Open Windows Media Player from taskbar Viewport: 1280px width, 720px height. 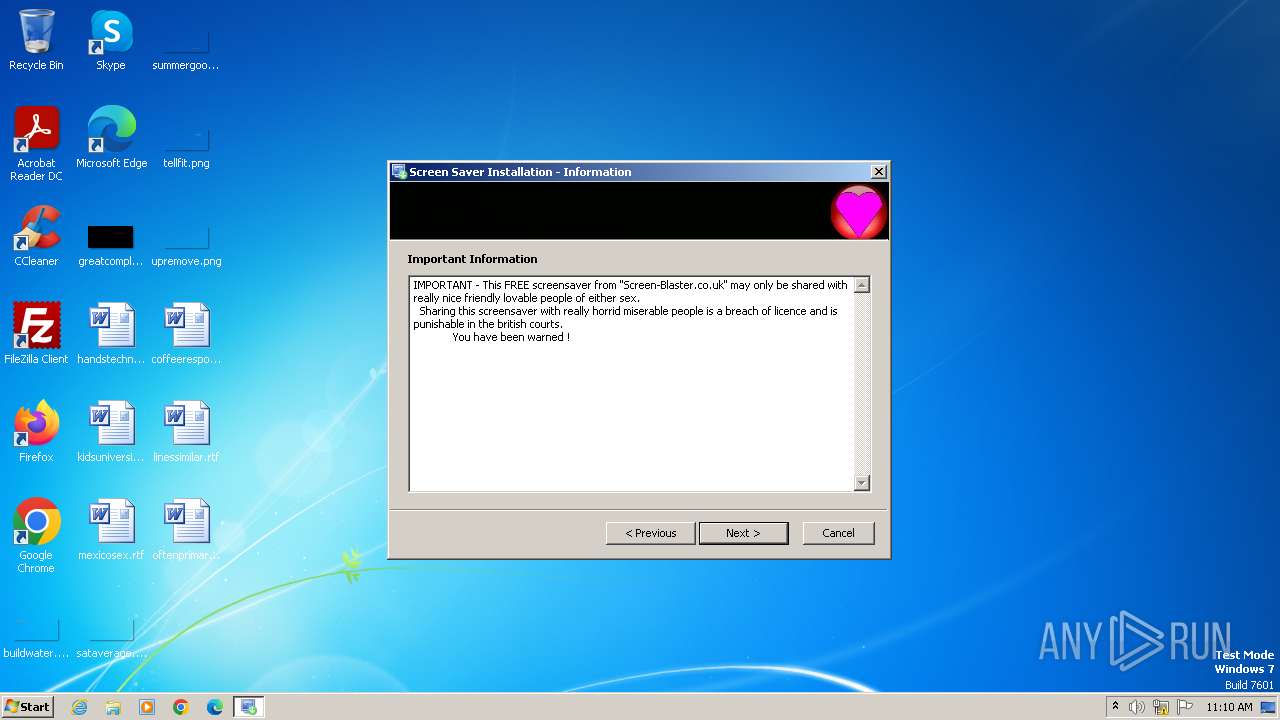point(147,707)
